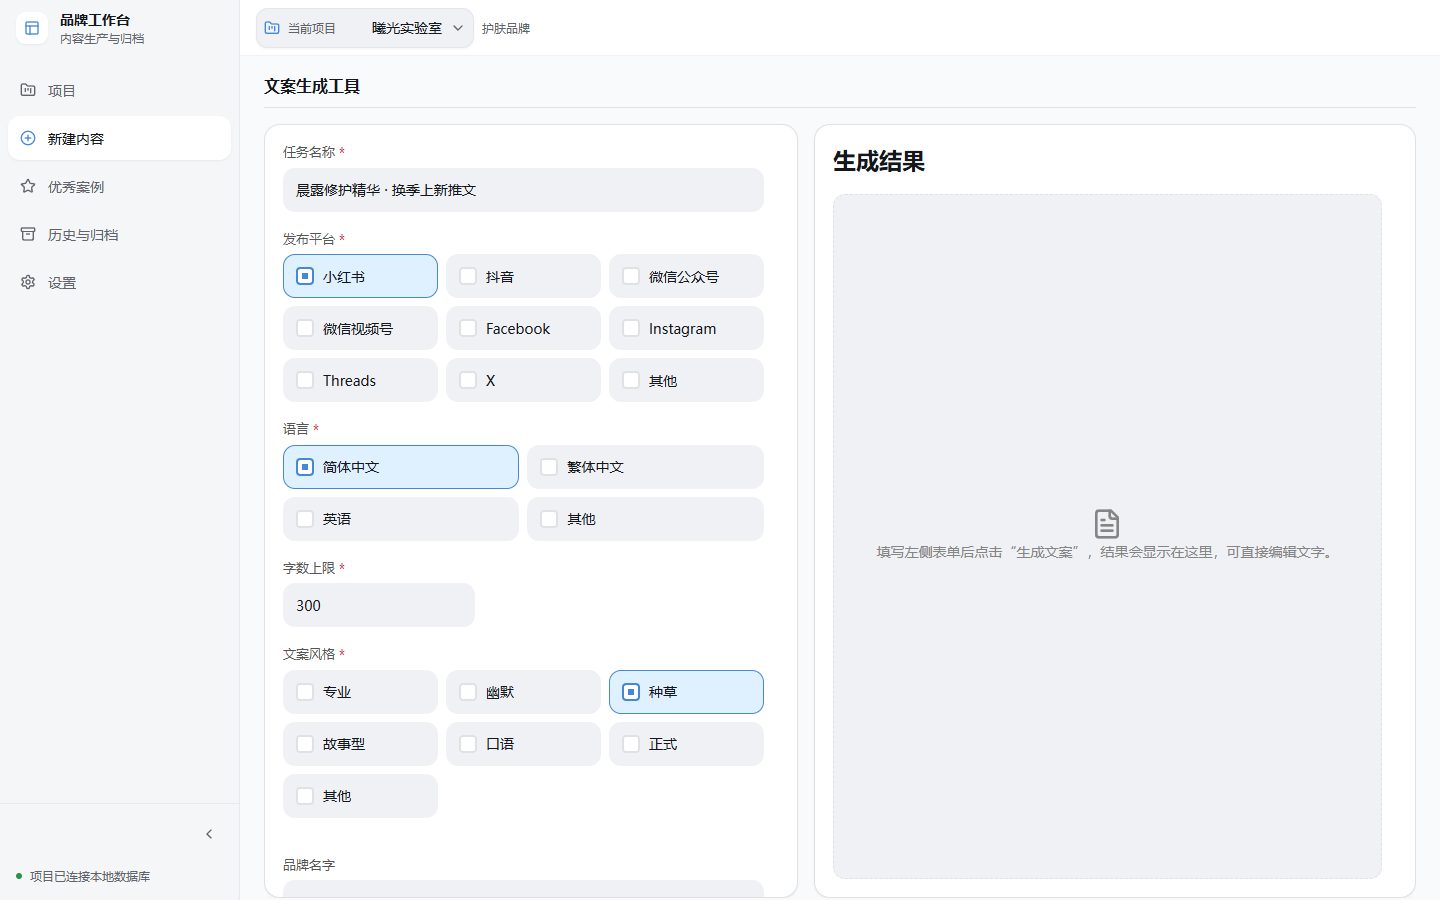Image resolution: width=1440 pixels, height=900 pixels.
Task: Check the X platform option
Action: click(x=523, y=380)
